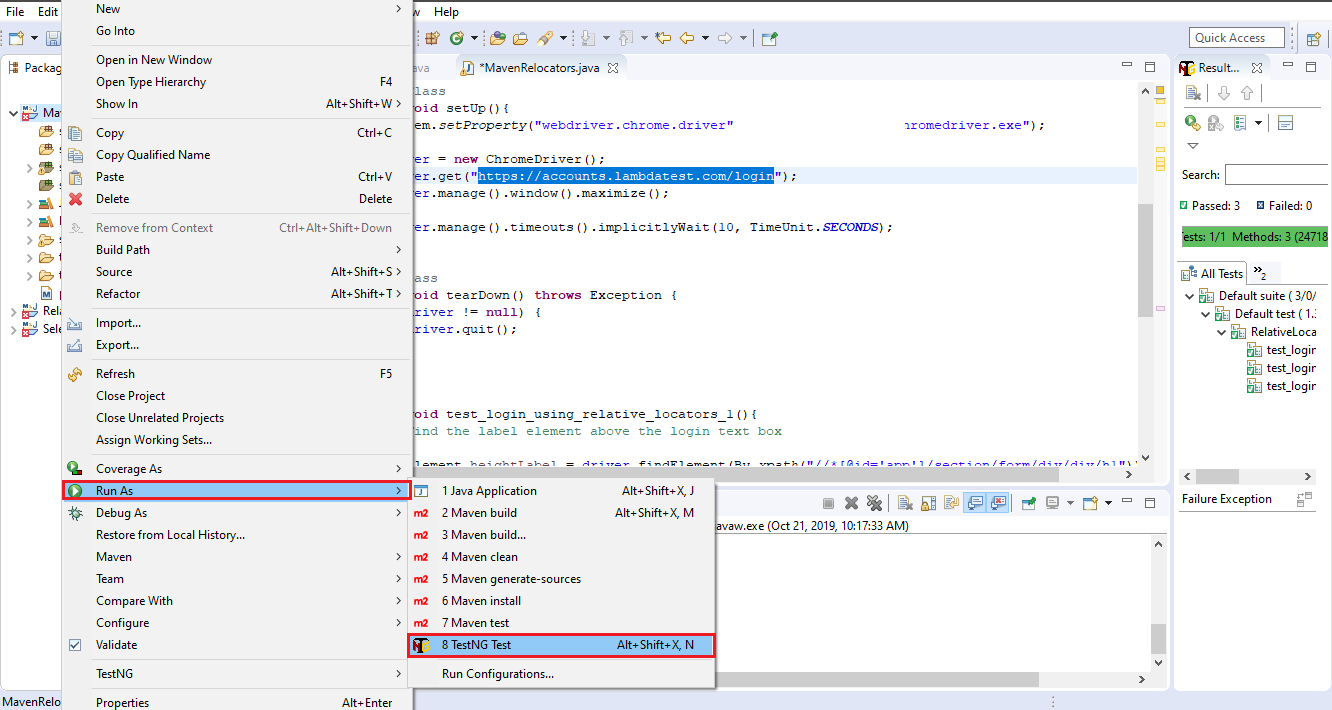Screen dimensions: 1332x710
Task: Click the green test progress bar
Action: (1254, 237)
